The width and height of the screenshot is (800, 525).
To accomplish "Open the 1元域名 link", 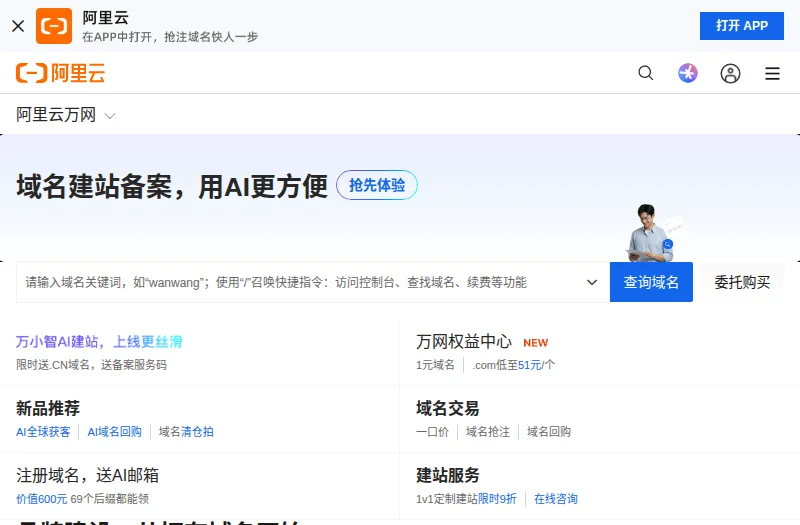I will [435, 365].
